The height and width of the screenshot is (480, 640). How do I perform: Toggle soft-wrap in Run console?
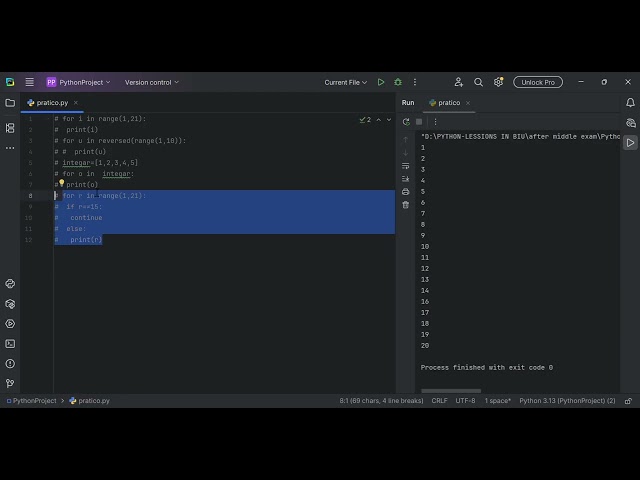pyautogui.click(x=405, y=166)
